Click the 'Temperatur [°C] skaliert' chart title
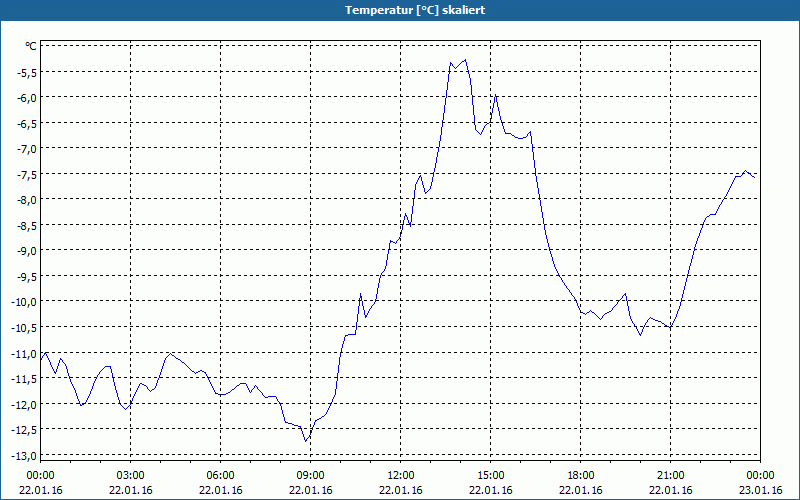 click(415, 10)
